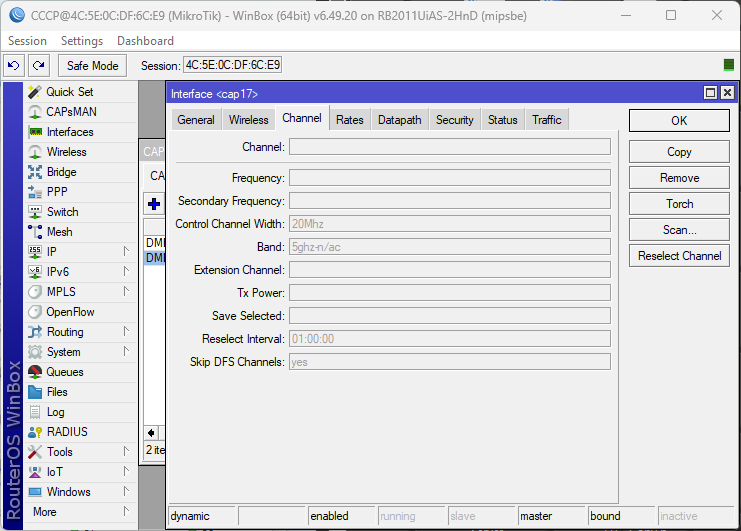Viewport: 741px width, 531px height.
Task: Click the Reselect Interval field
Action: pyautogui.click(x=450, y=339)
